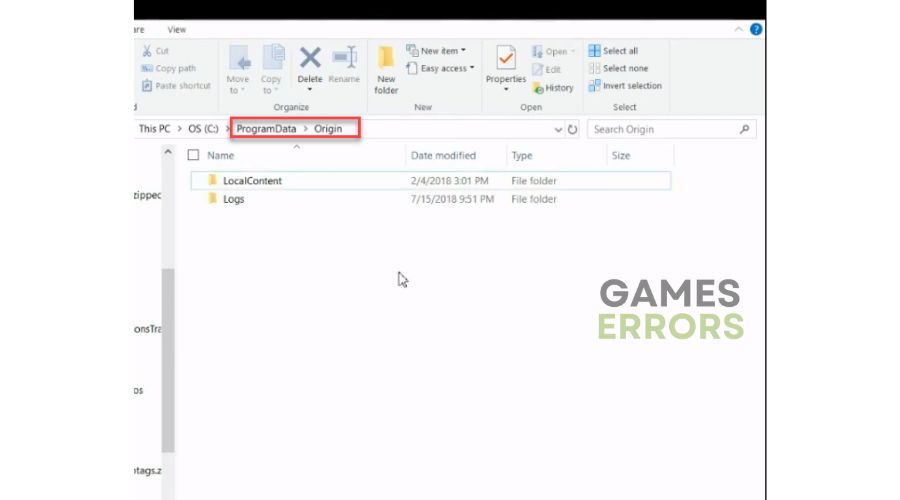Open the Easy access menu

440,68
